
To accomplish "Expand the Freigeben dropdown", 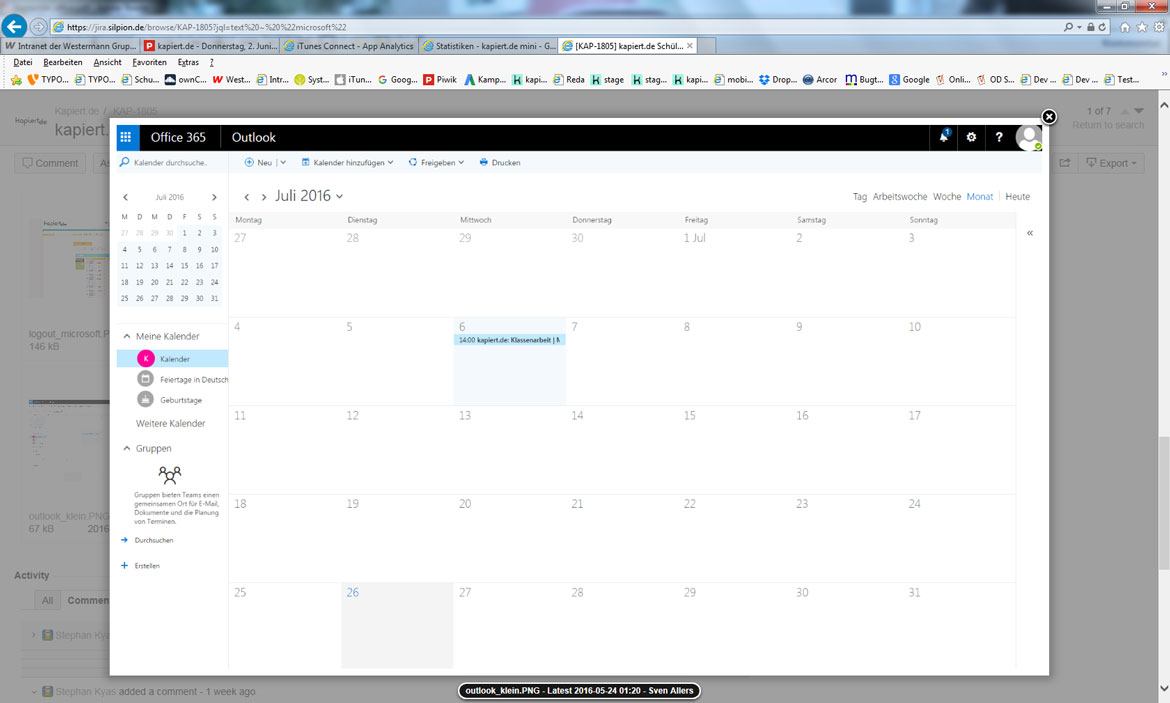I will pos(436,162).
